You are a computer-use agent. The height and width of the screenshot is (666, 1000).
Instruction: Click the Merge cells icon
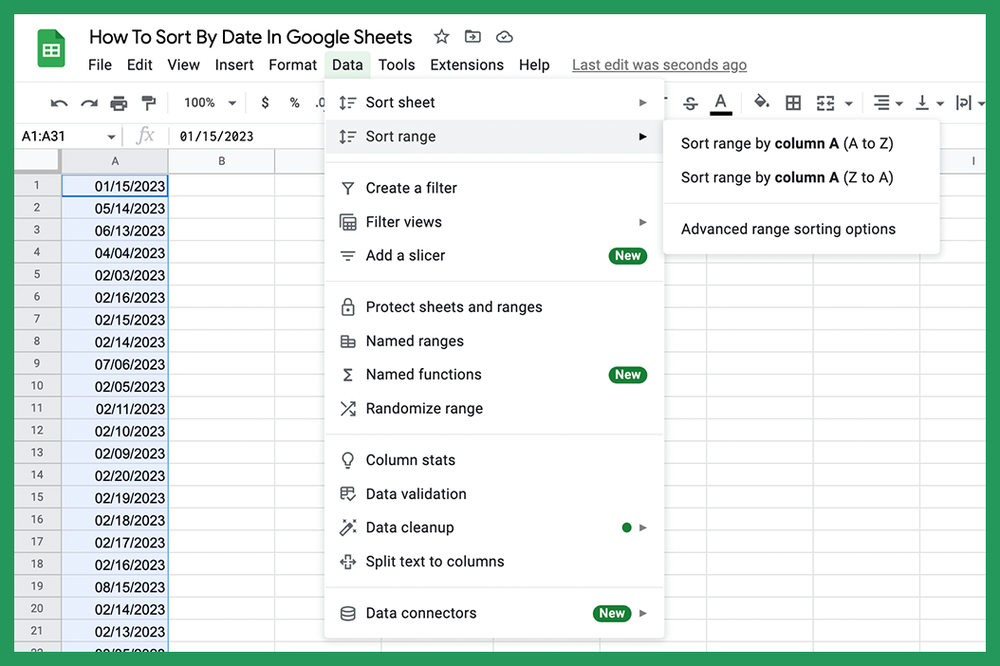coord(825,103)
